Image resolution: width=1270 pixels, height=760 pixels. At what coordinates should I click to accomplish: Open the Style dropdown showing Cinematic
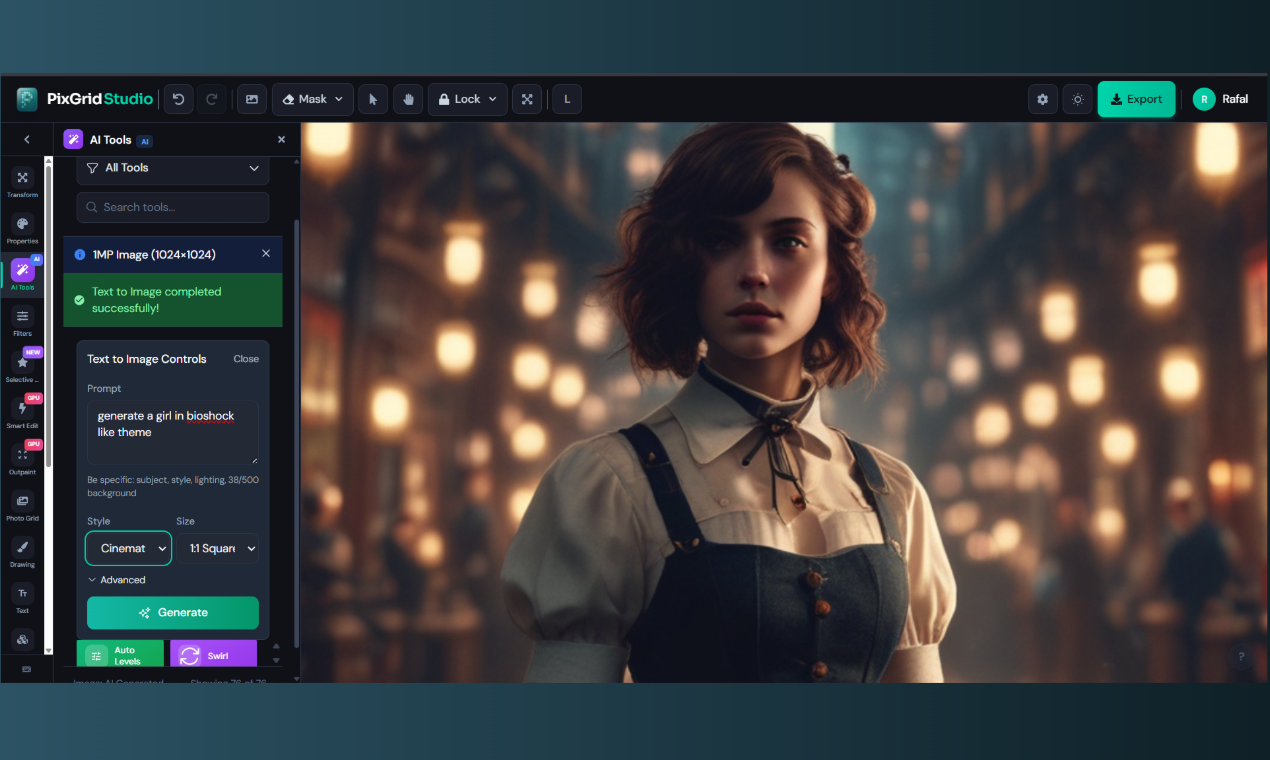[128, 548]
